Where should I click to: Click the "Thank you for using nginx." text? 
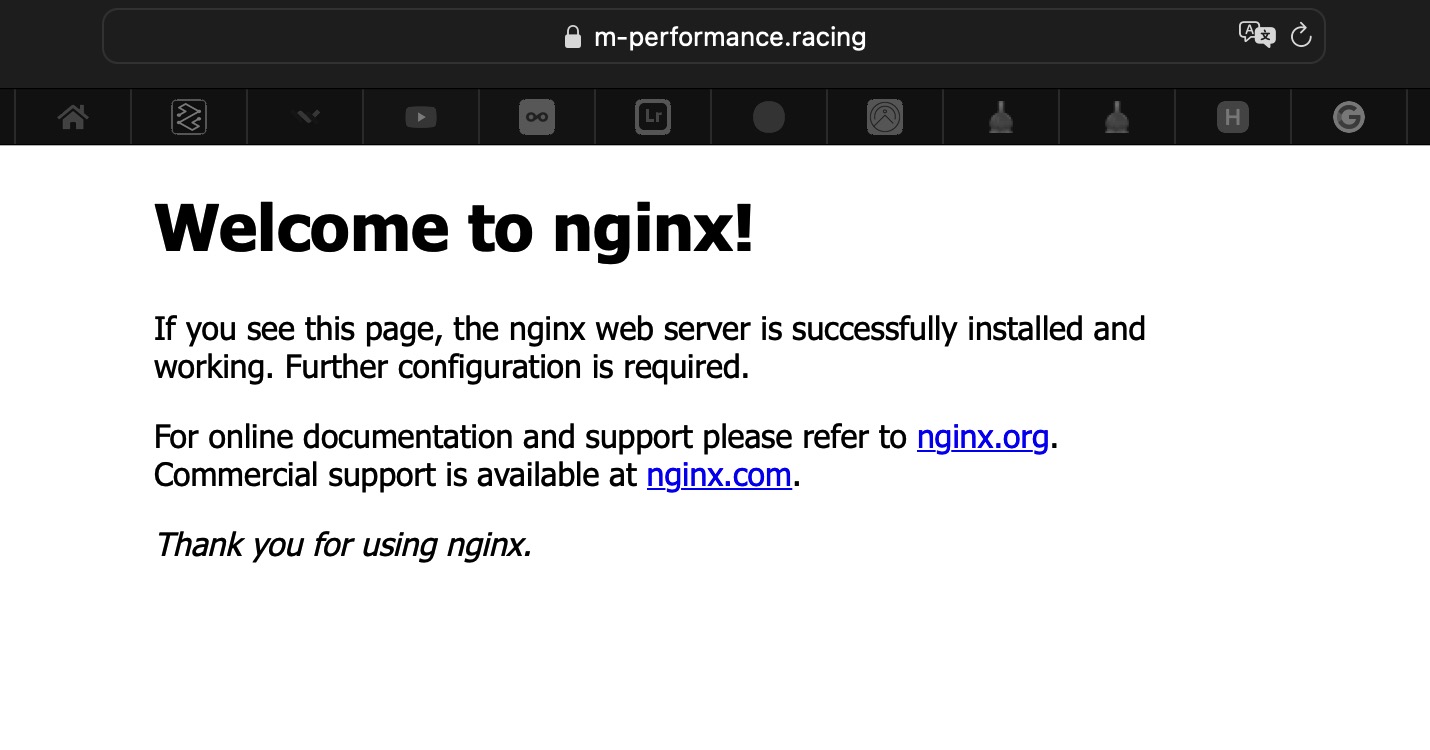coord(342,545)
